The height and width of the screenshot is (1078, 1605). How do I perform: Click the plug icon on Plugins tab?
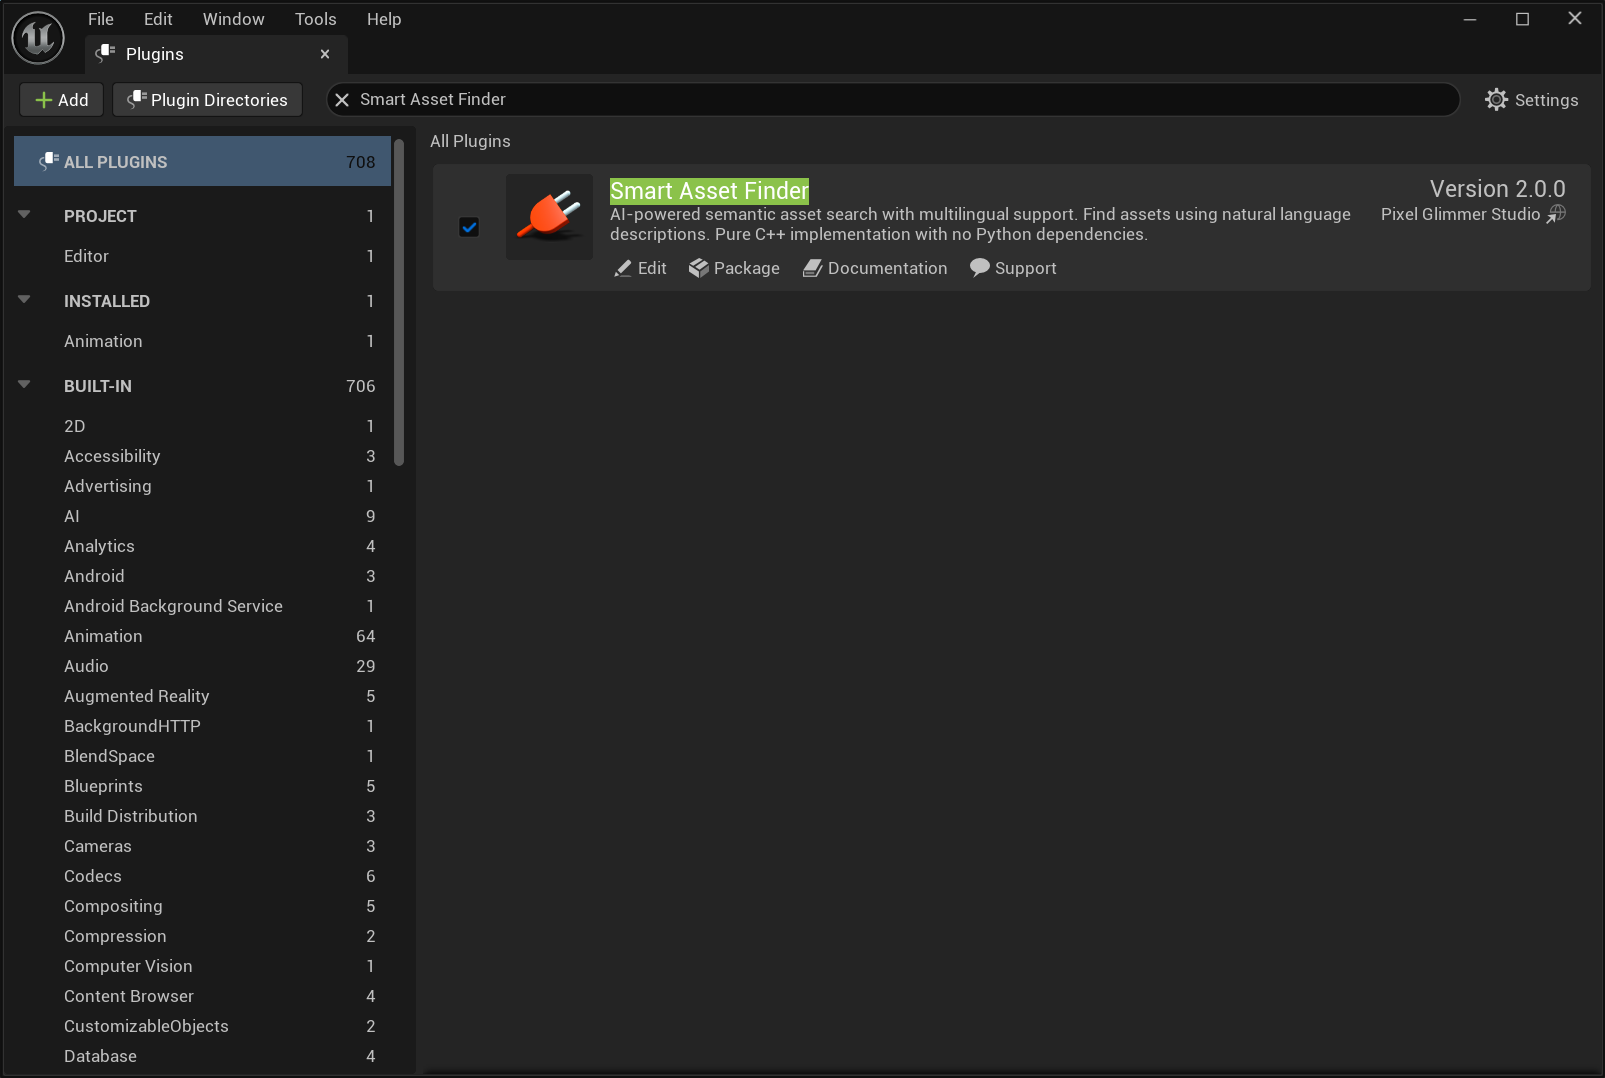106,53
